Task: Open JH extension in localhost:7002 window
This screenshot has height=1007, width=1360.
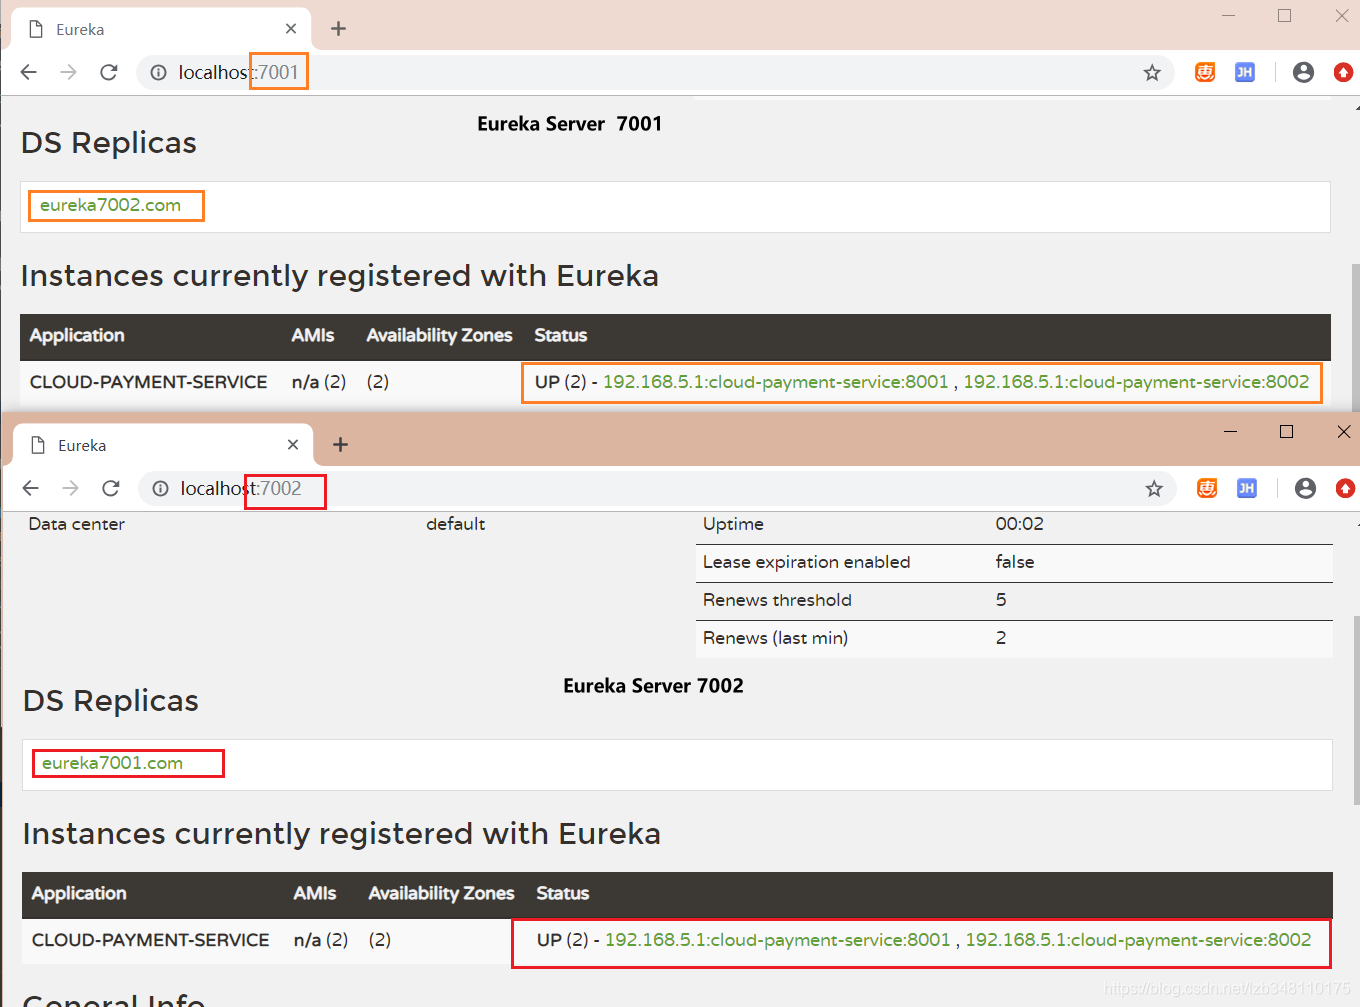Action: coord(1247,488)
